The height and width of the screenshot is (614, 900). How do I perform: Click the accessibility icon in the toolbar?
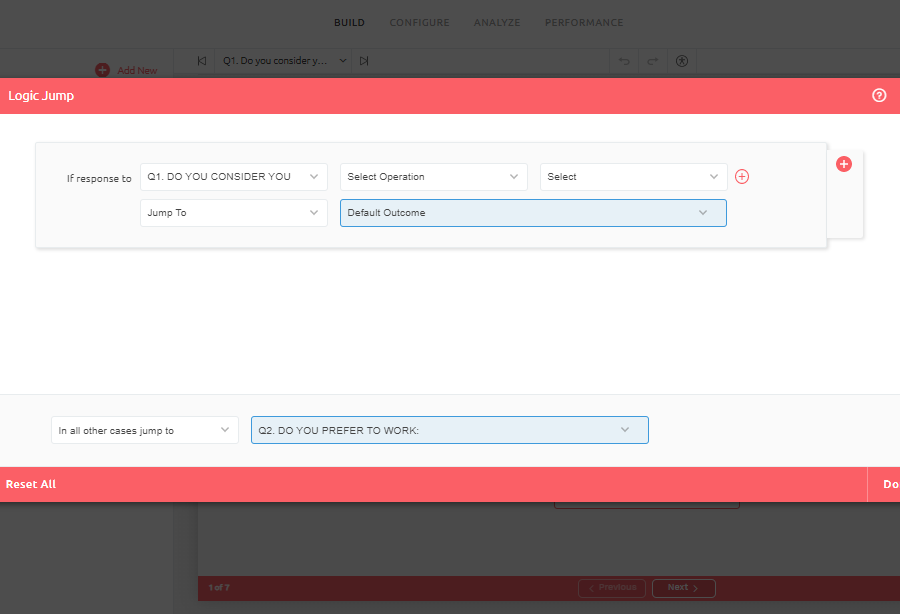pyautogui.click(x=682, y=61)
